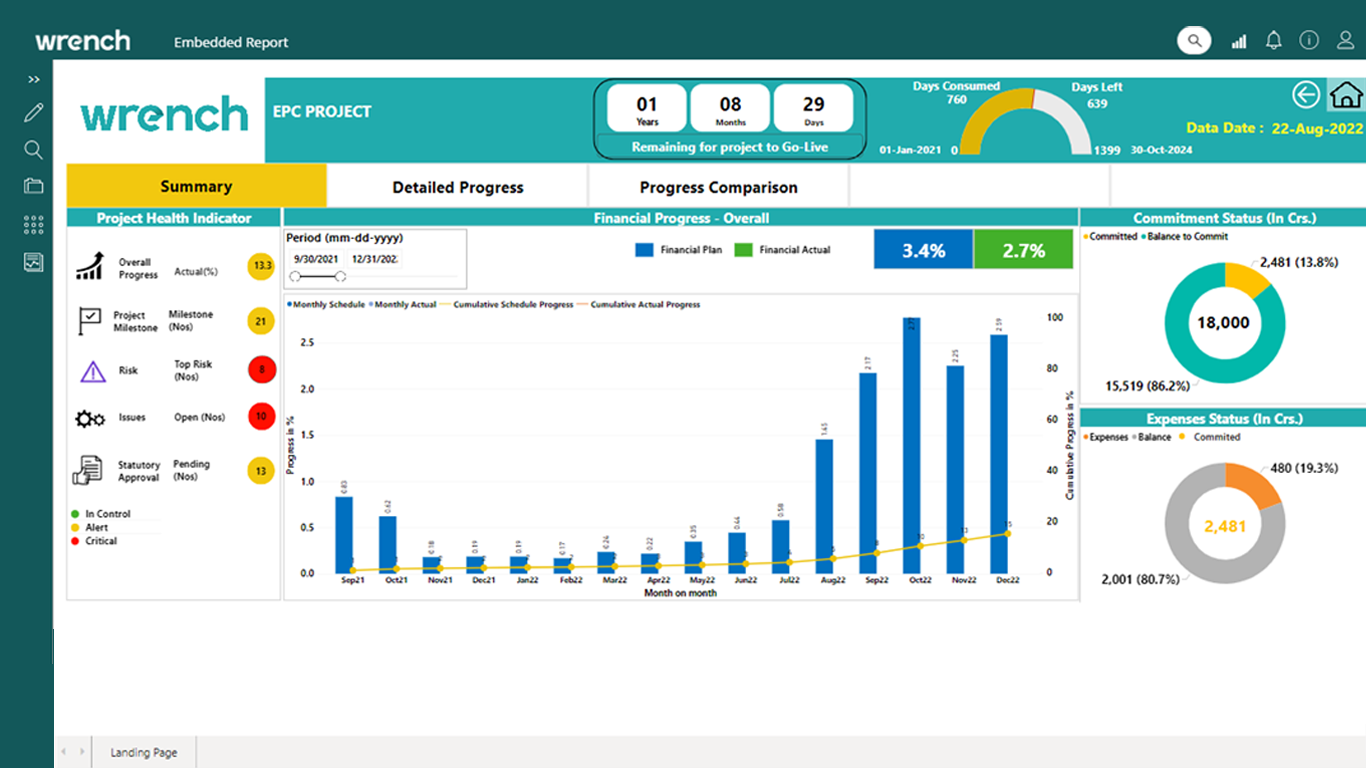
Task: Select the Summary tab
Action: [196, 186]
